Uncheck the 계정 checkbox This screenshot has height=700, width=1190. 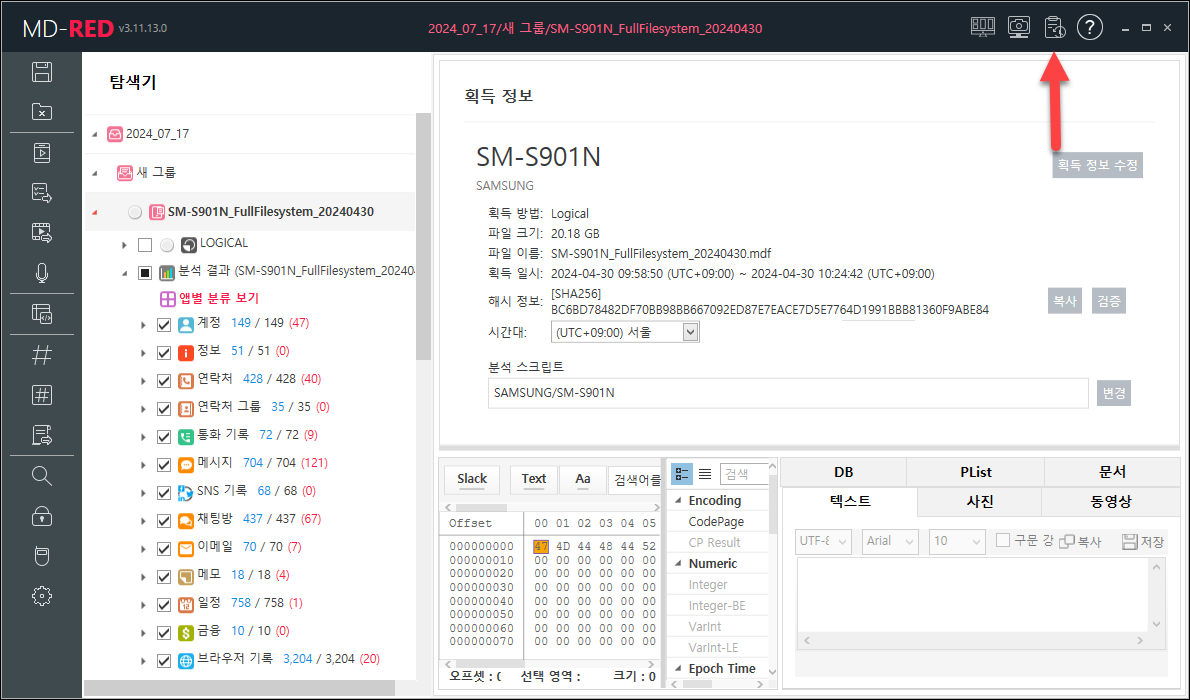coord(163,325)
